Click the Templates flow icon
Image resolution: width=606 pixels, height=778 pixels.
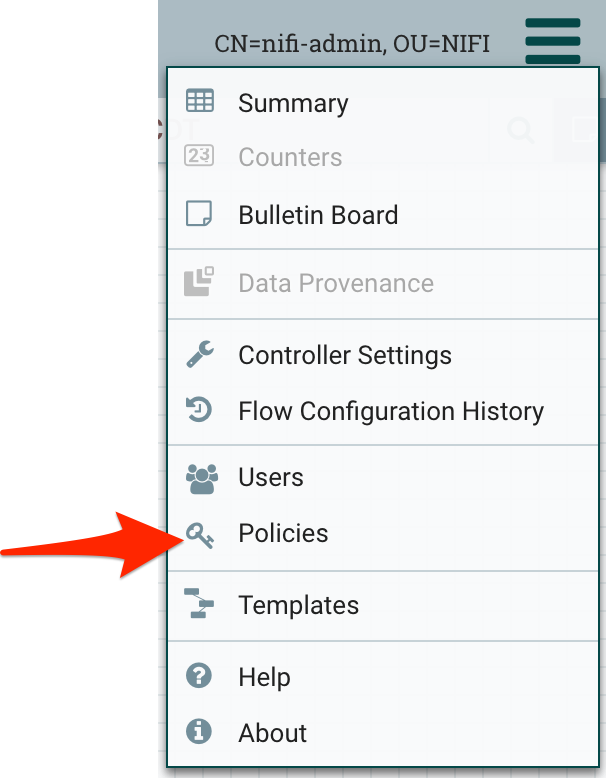tap(200, 604)
